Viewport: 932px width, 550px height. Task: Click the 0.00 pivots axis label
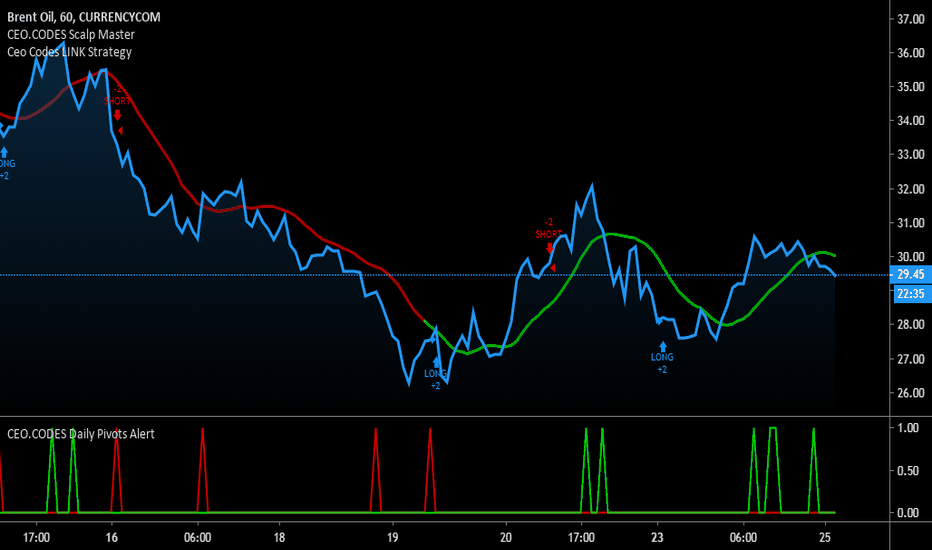(908, 513)
